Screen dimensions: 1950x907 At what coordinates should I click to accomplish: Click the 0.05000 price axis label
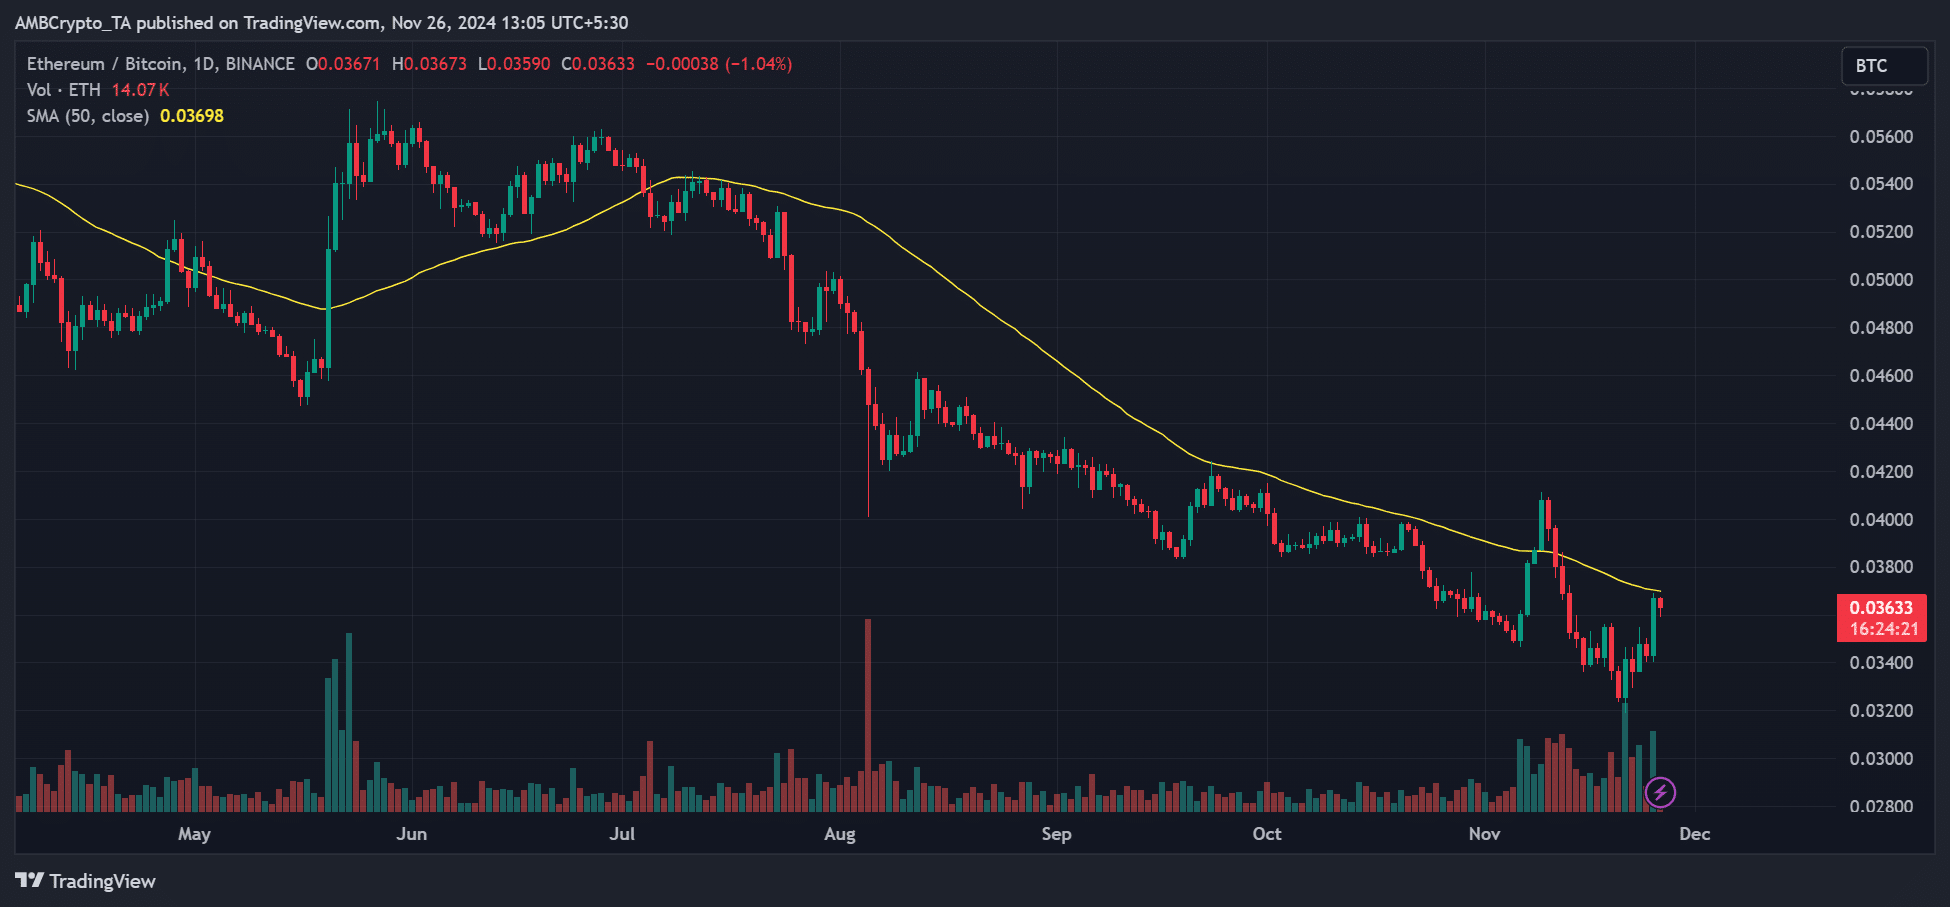[1881, 280]
